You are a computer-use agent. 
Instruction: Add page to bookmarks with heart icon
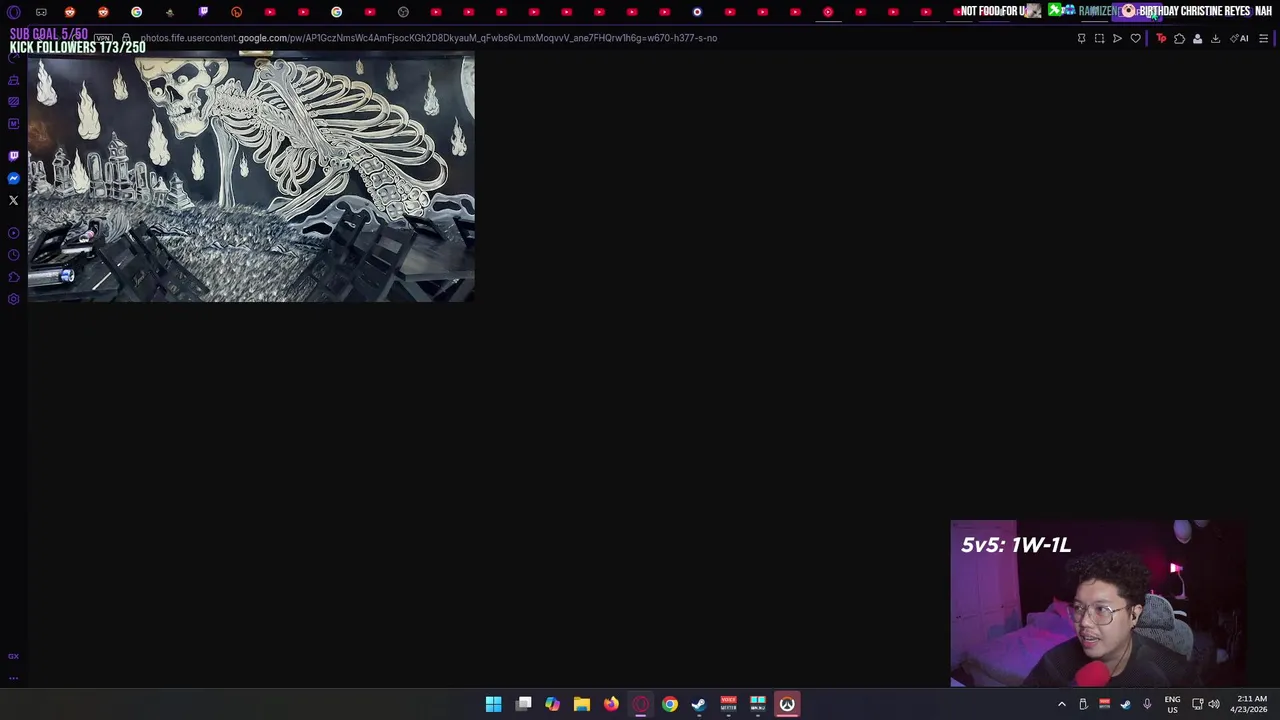tap(1135, 38)
